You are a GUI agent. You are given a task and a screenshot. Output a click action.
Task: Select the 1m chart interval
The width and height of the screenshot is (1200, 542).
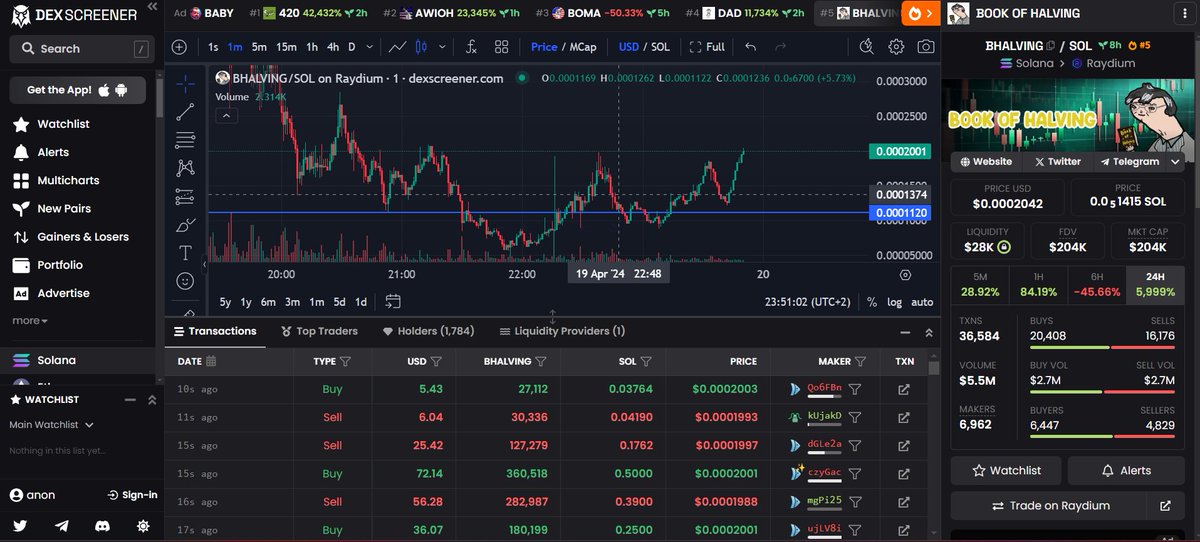click(234, 47)
